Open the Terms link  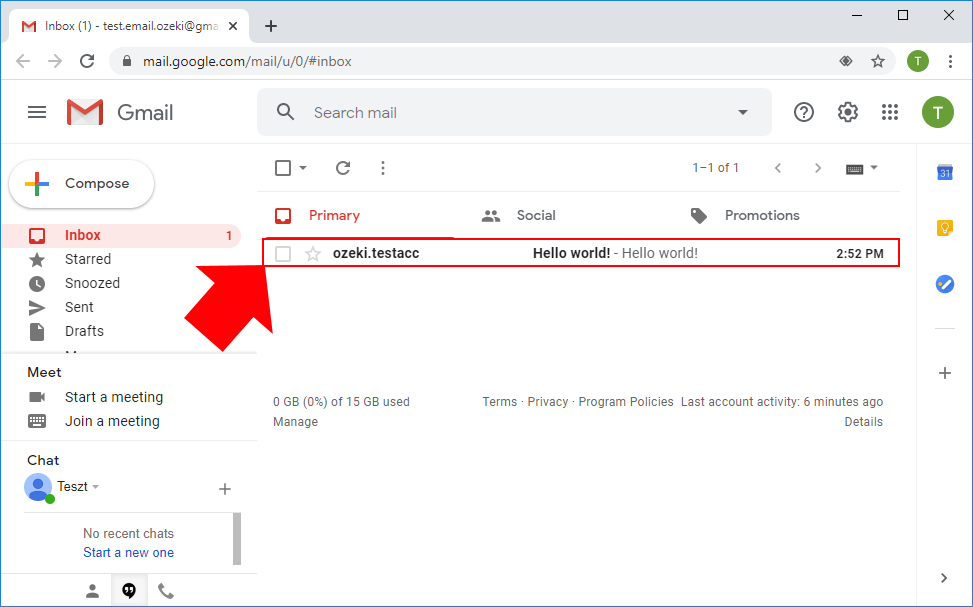[x=500, y=402]
